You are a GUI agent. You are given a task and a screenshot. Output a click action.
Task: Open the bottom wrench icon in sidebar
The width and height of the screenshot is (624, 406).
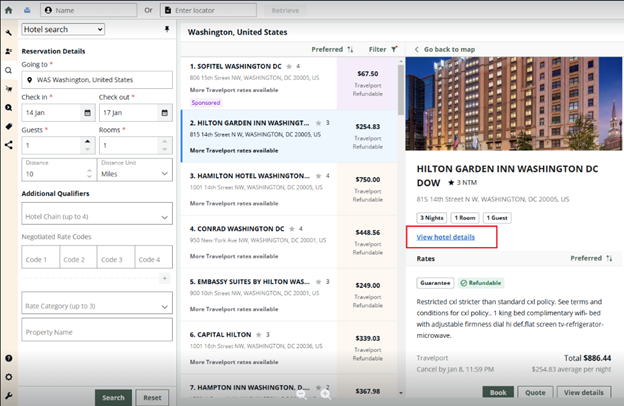click(8, 396)
